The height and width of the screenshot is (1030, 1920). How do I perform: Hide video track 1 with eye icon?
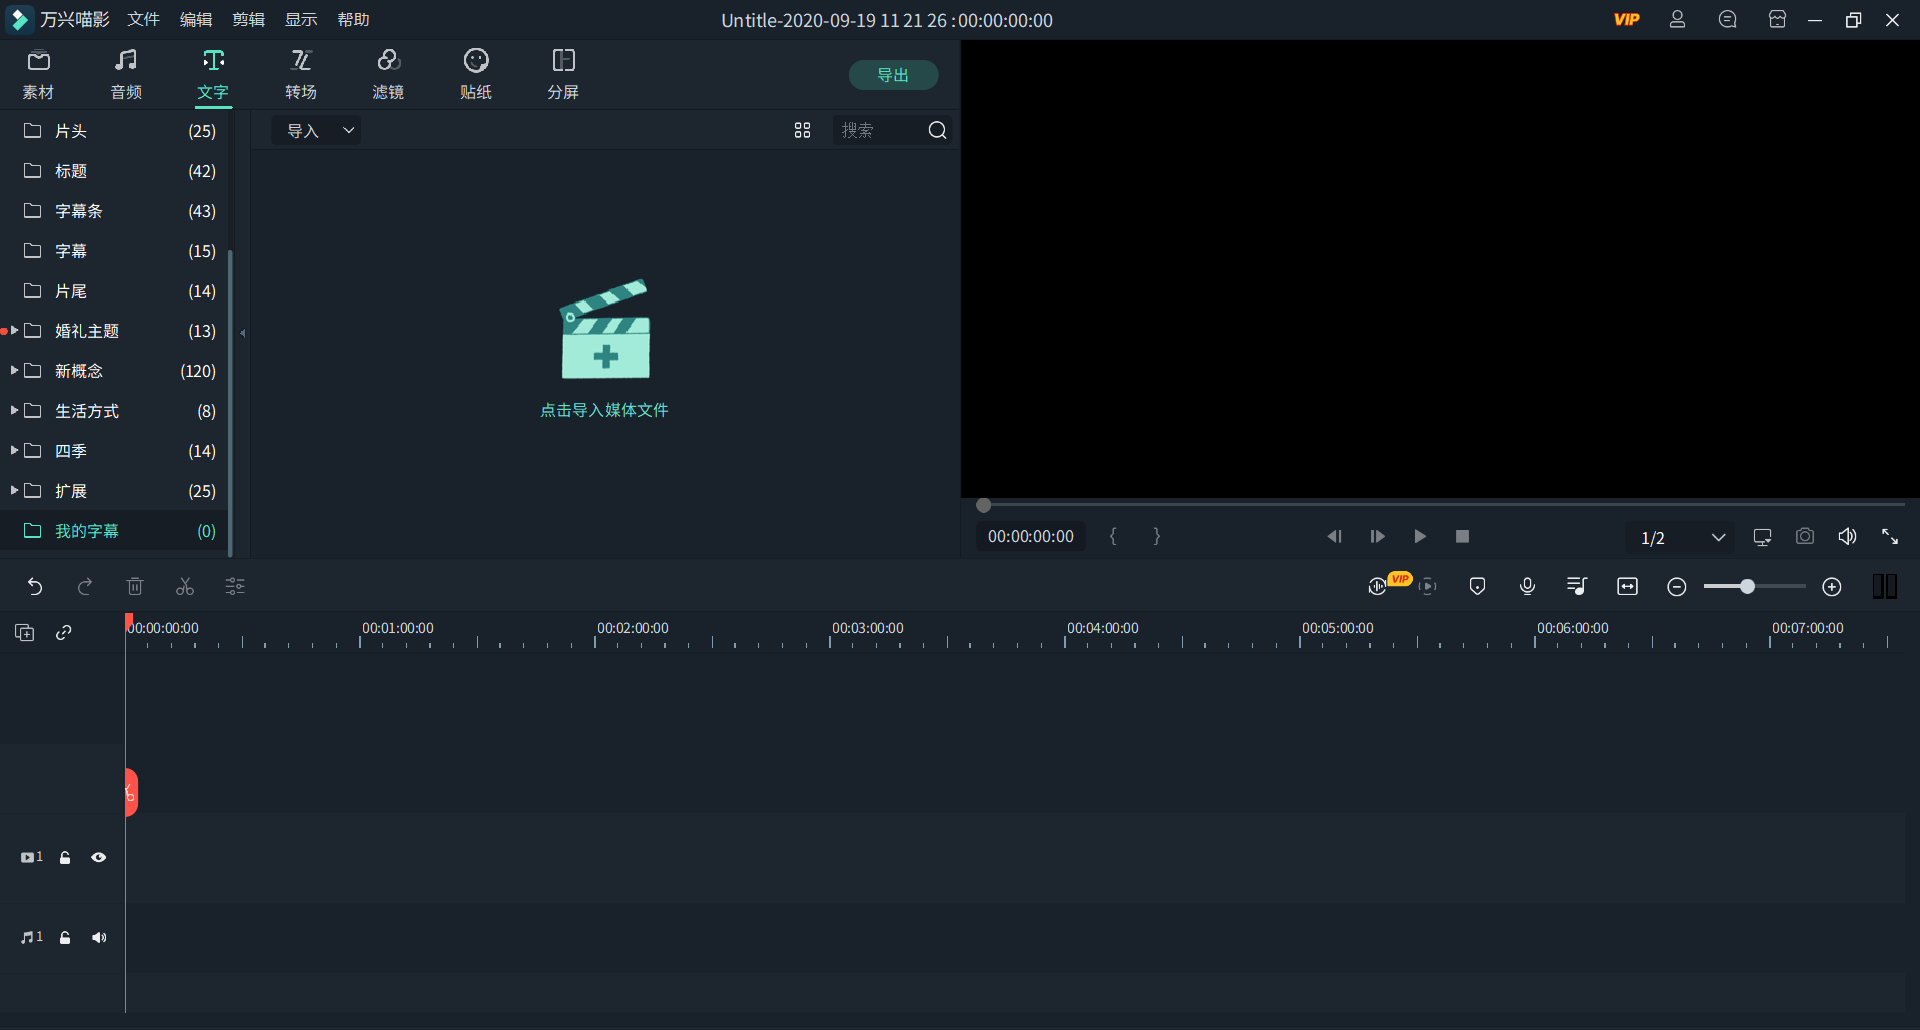[99, 858]
